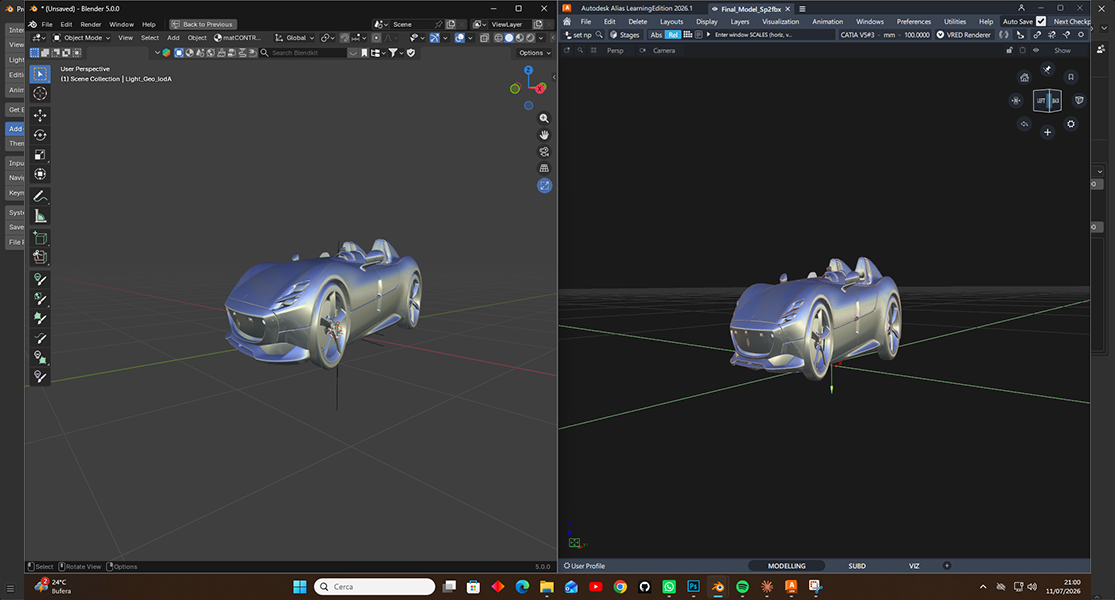
Task: Activate the Rotate tool in Blender
Action: point(40,135)
